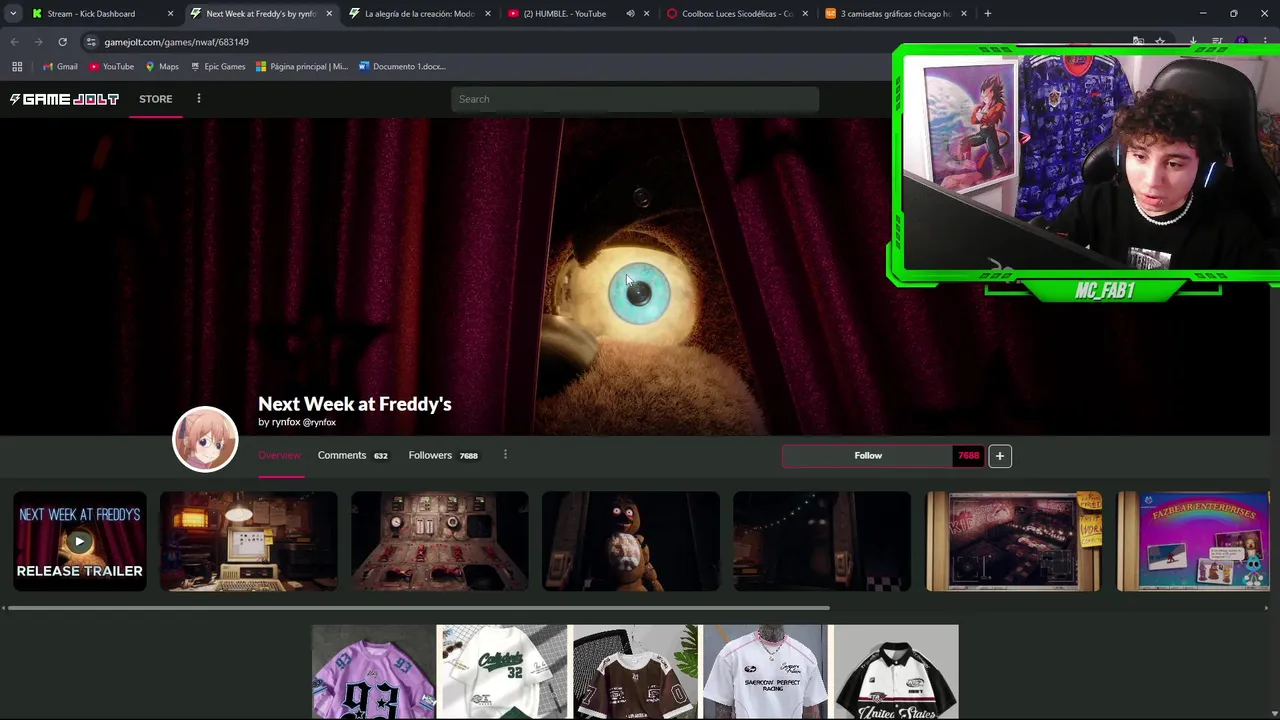Viewport: 1280px width, 720px height.
Task: Play the Release Trailer video thumbnail
Action: coord(80,541)
